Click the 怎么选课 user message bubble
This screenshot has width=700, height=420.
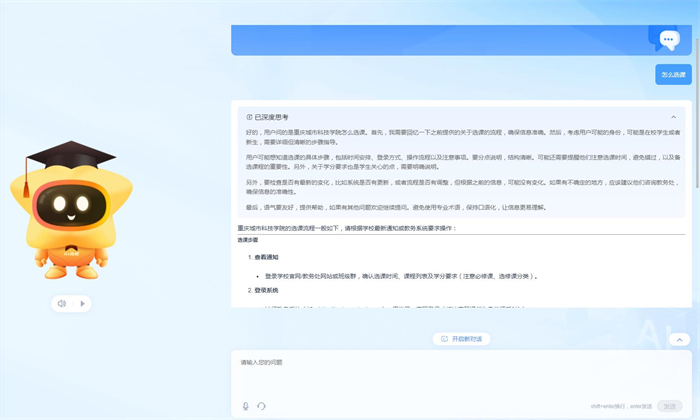672,75
